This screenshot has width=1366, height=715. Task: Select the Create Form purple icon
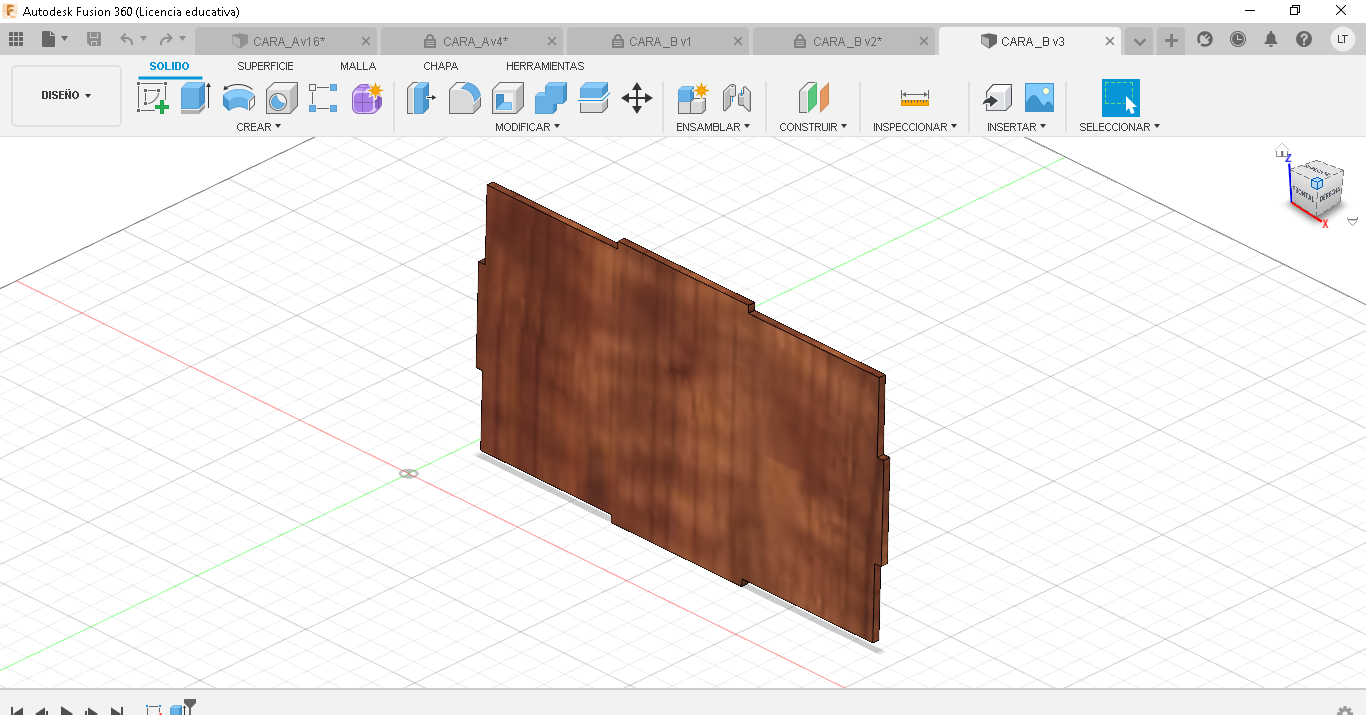367,98
